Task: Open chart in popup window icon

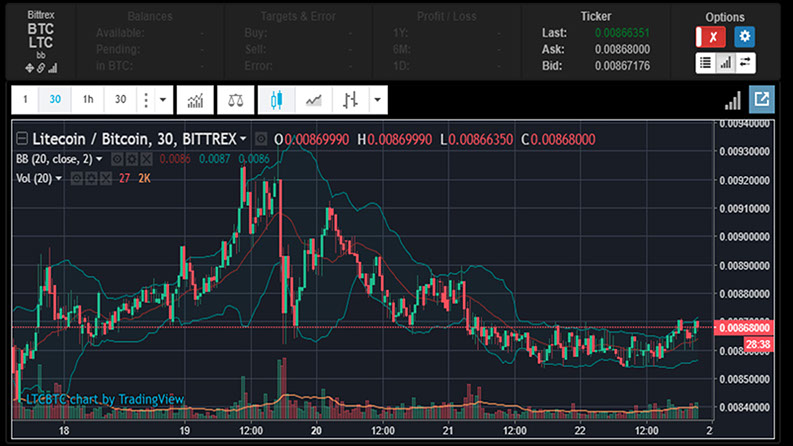Action: [762, 100]
